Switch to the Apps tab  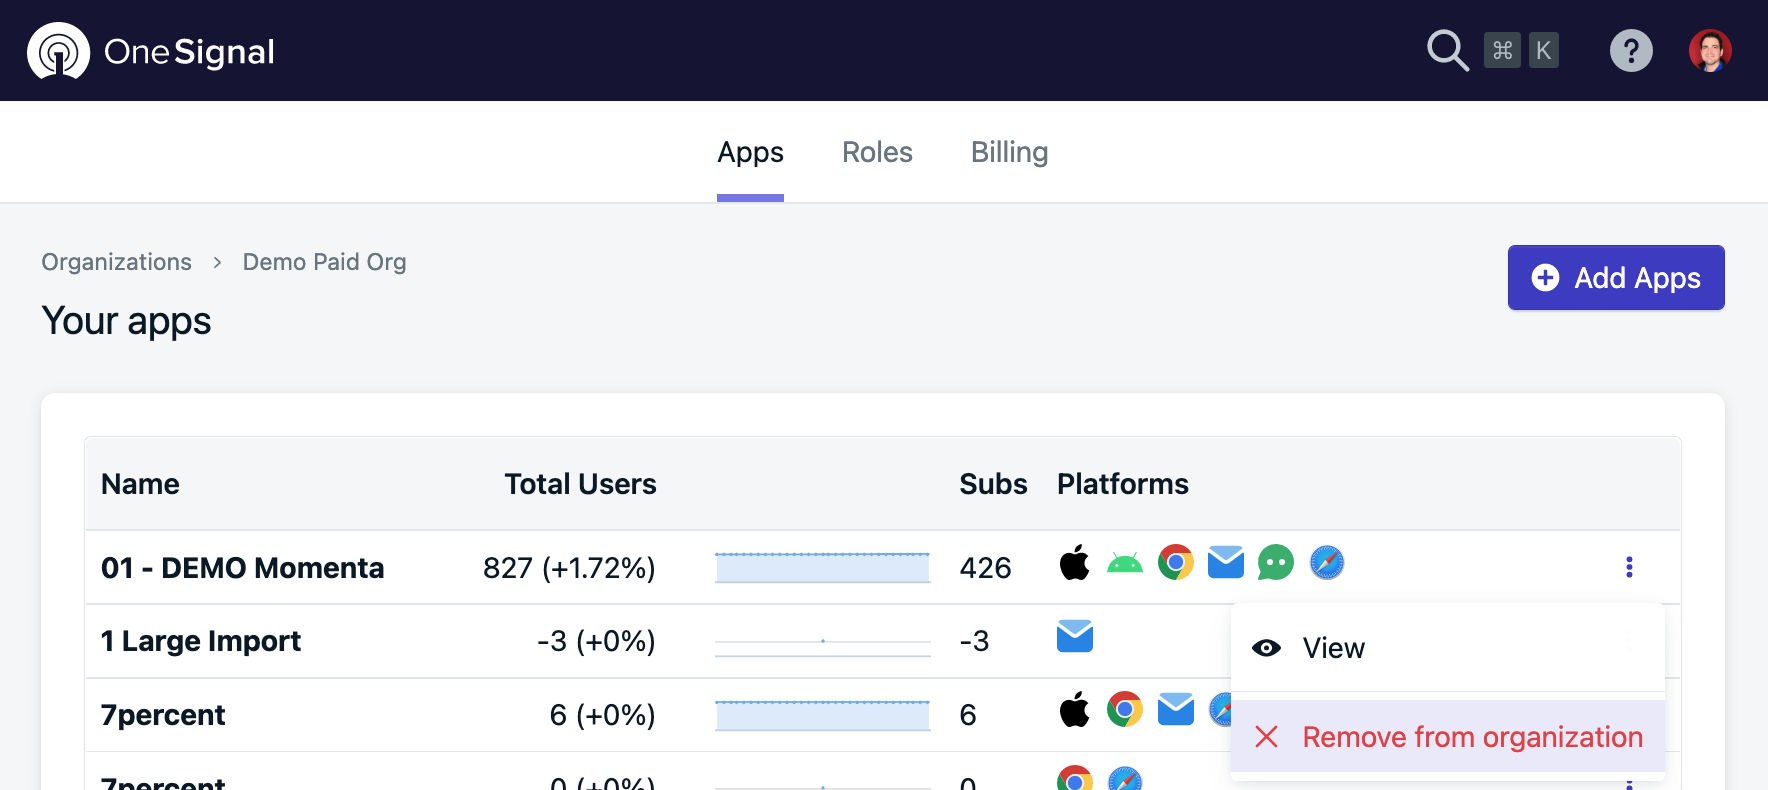750,153
